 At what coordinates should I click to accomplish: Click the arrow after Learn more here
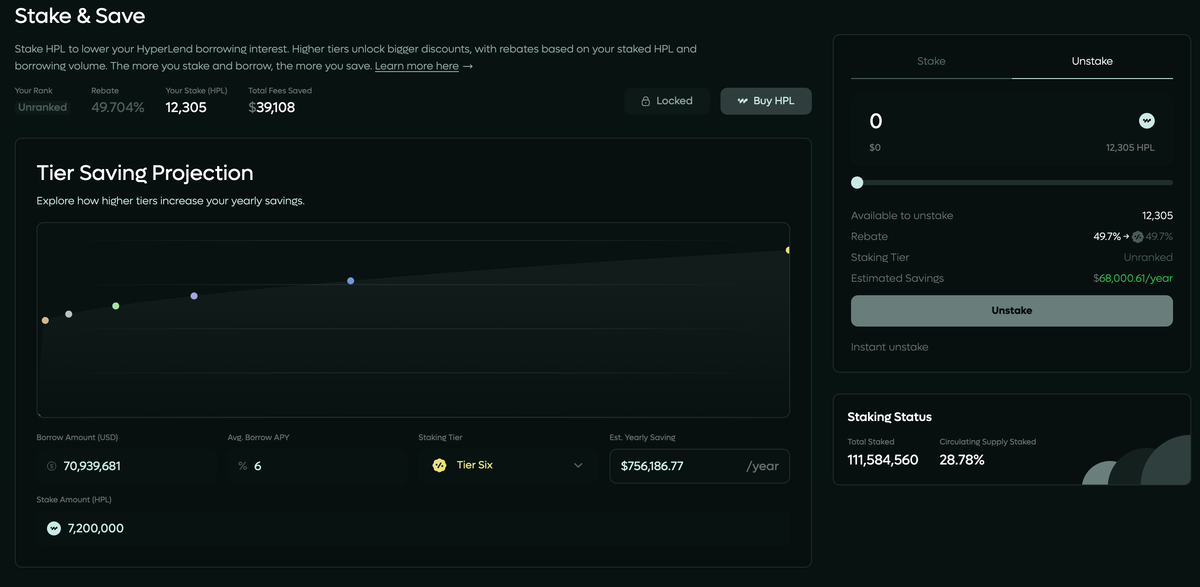468,66
